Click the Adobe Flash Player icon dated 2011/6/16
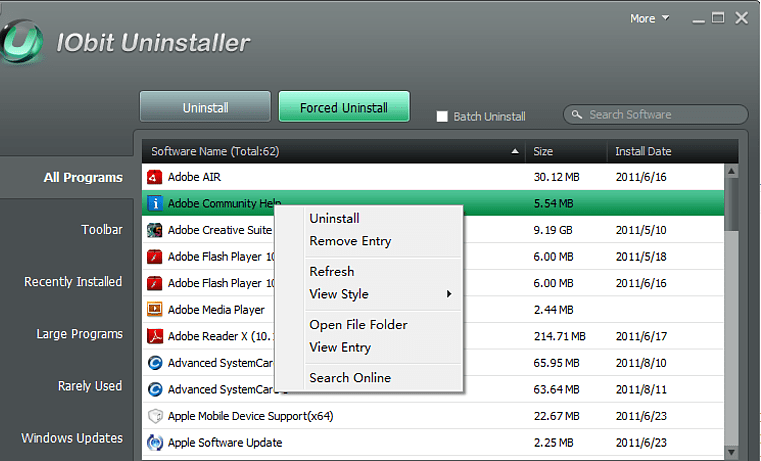Image resolution: width=761 pixels, height=461 pixels. pyautogui.click(x=154, y=283)
